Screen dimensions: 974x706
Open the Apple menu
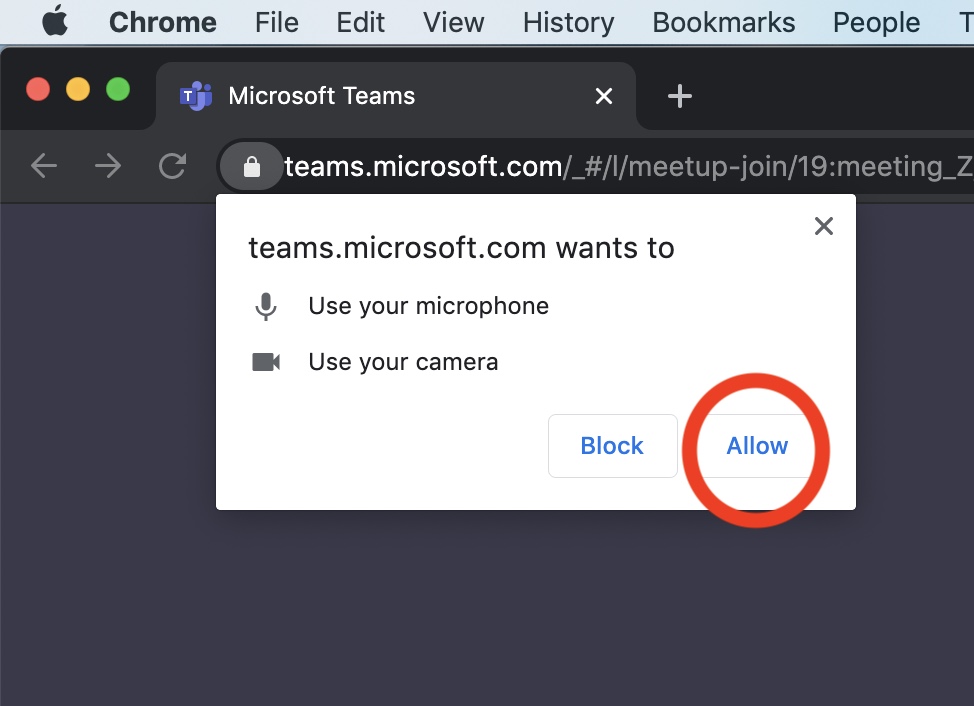coord(55,22)
